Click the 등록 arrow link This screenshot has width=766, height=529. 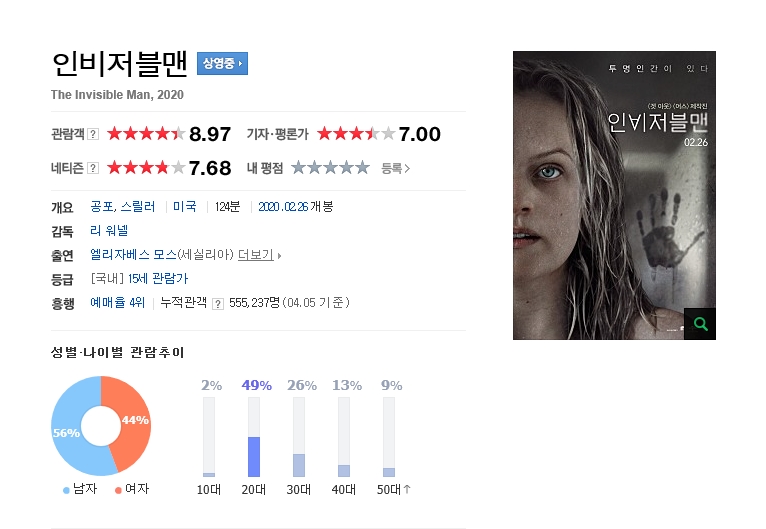(x=395, y=169)
